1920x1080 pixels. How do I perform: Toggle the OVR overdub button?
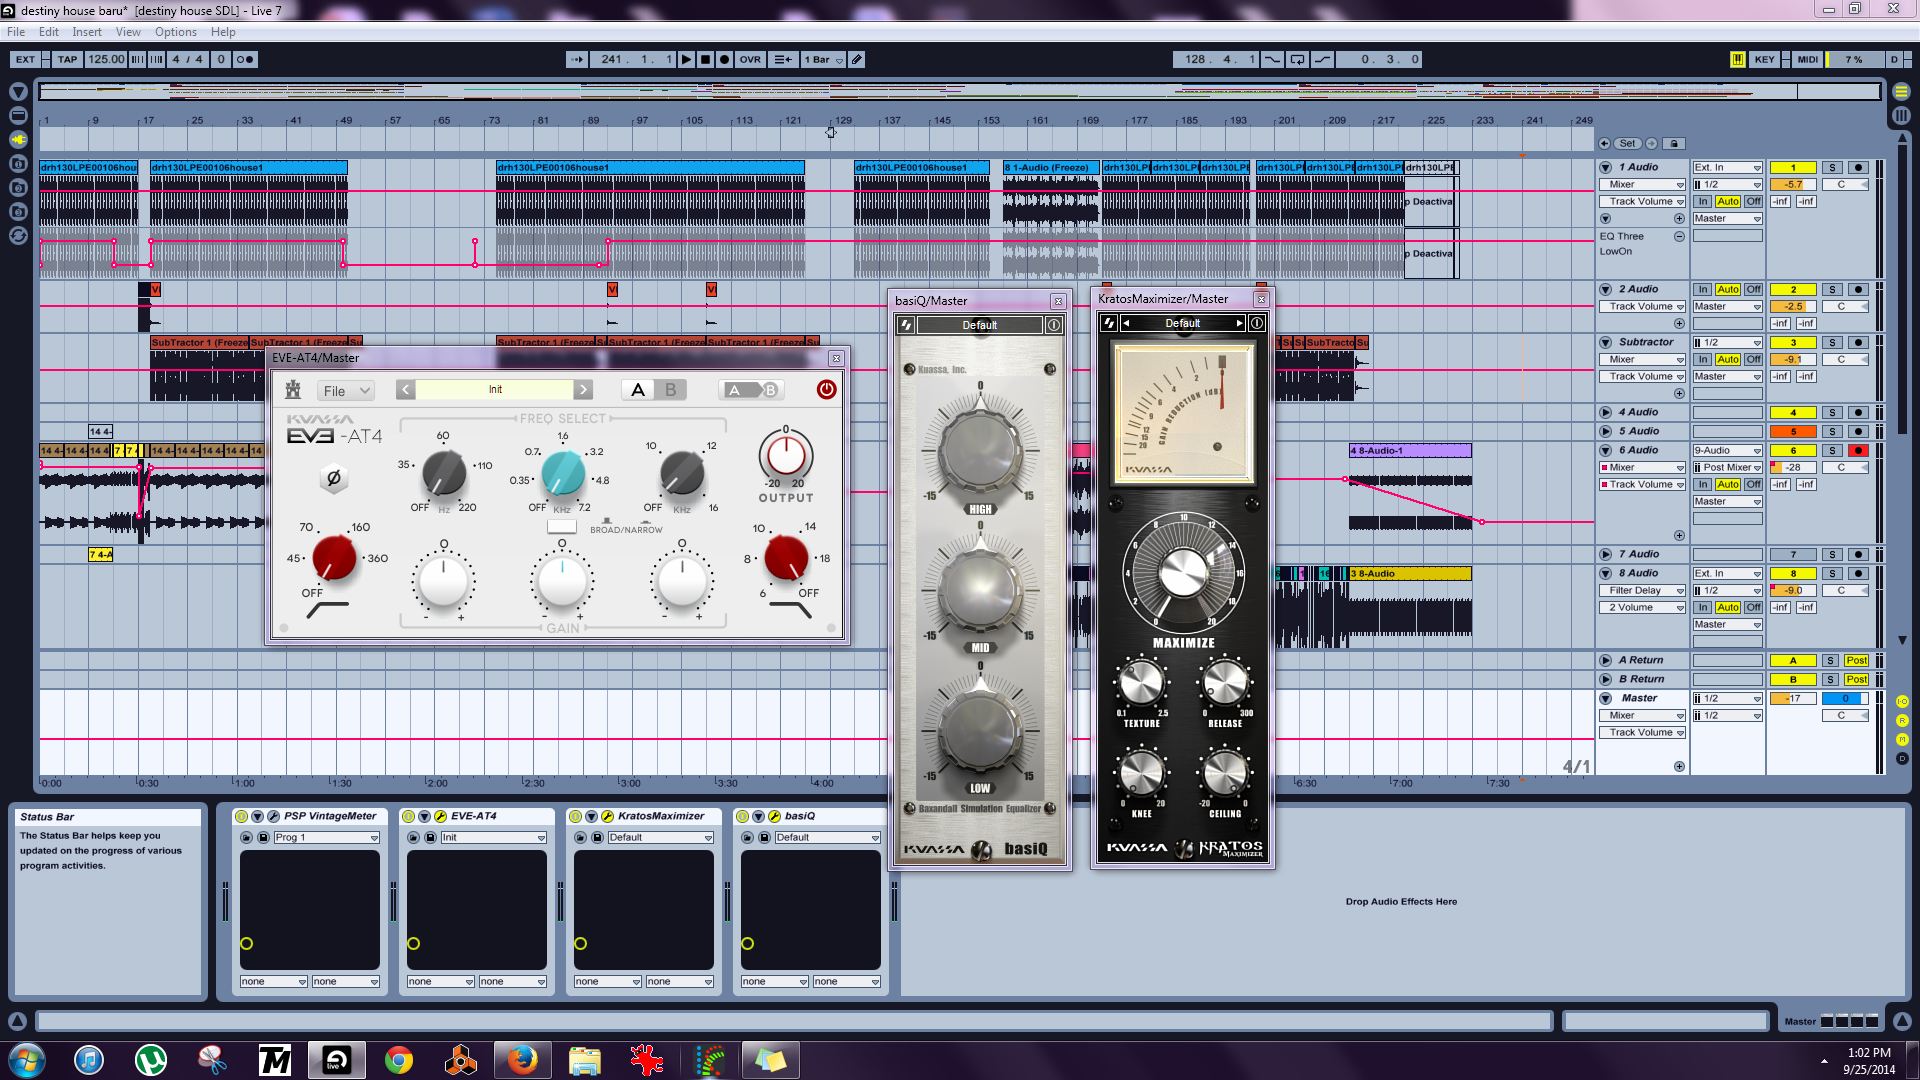pyautogui.click(x=750, y=59)
